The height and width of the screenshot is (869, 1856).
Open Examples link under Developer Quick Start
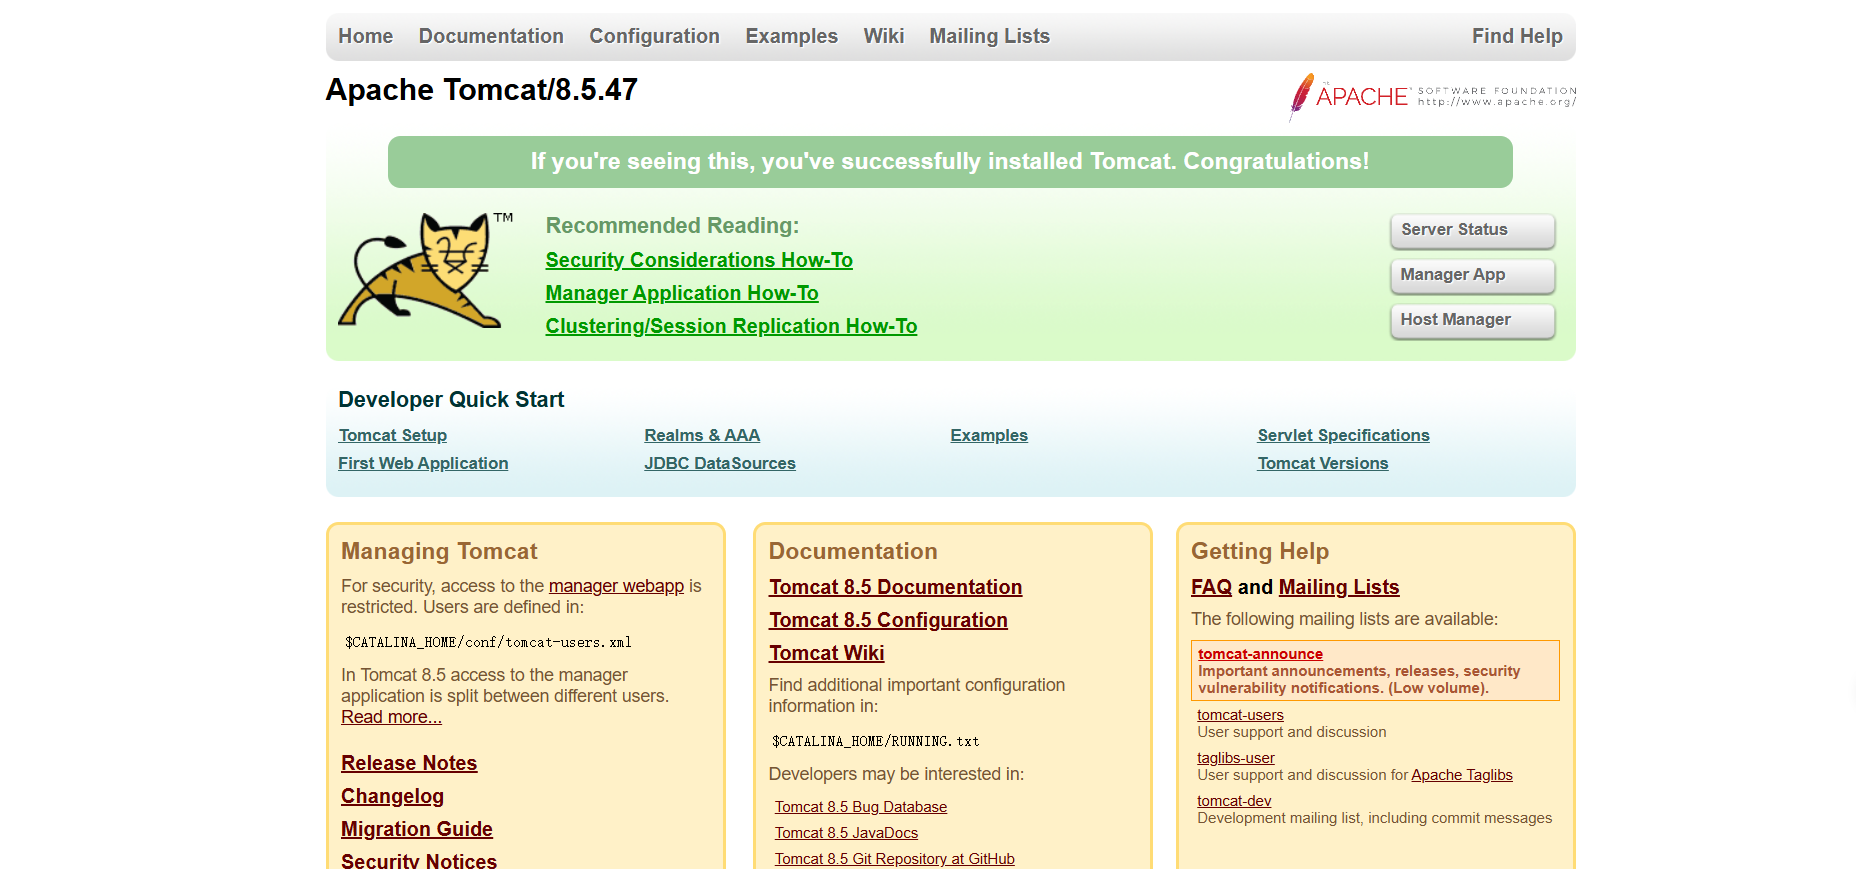click(989, 435)
